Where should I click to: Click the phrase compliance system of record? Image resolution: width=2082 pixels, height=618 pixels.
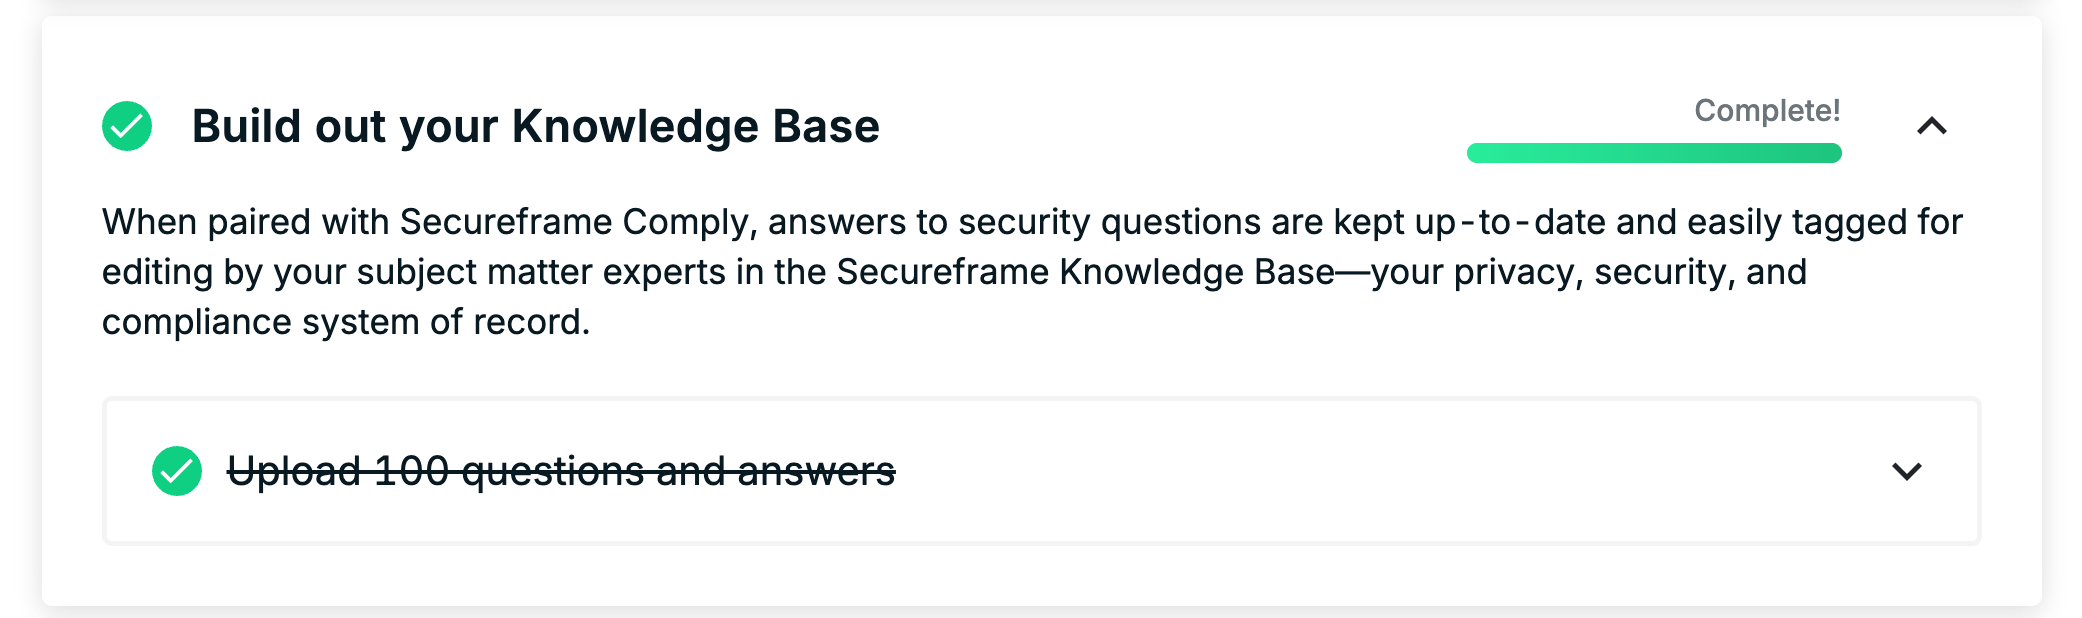pyautogui.click(x=346, y=322)
